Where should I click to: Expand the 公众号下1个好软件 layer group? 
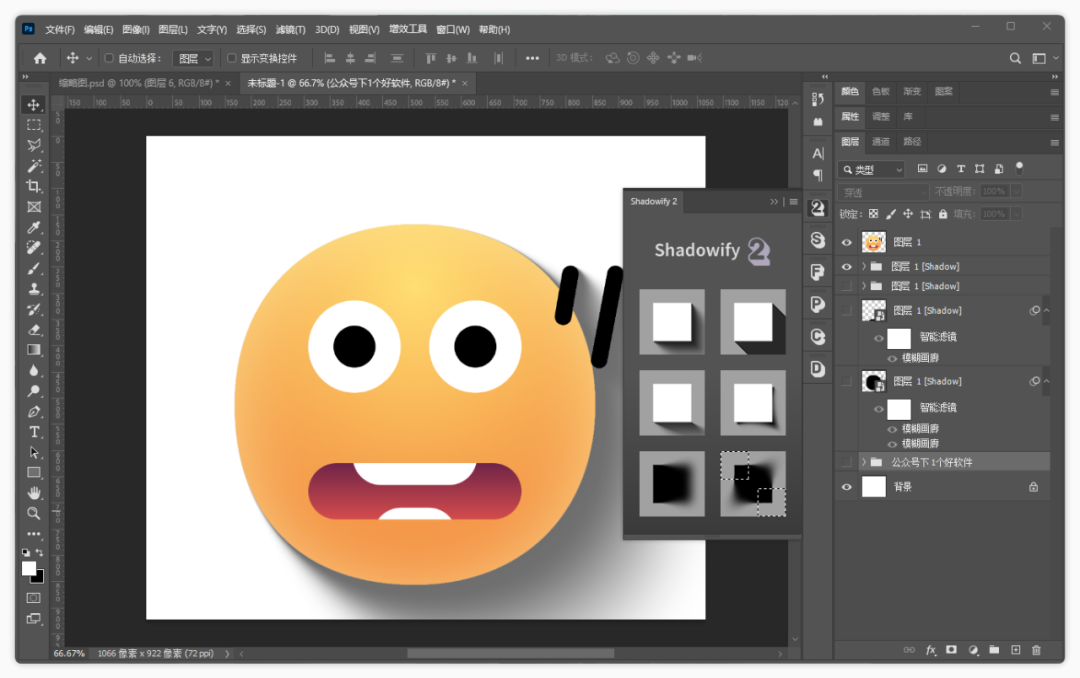point(863,462)
